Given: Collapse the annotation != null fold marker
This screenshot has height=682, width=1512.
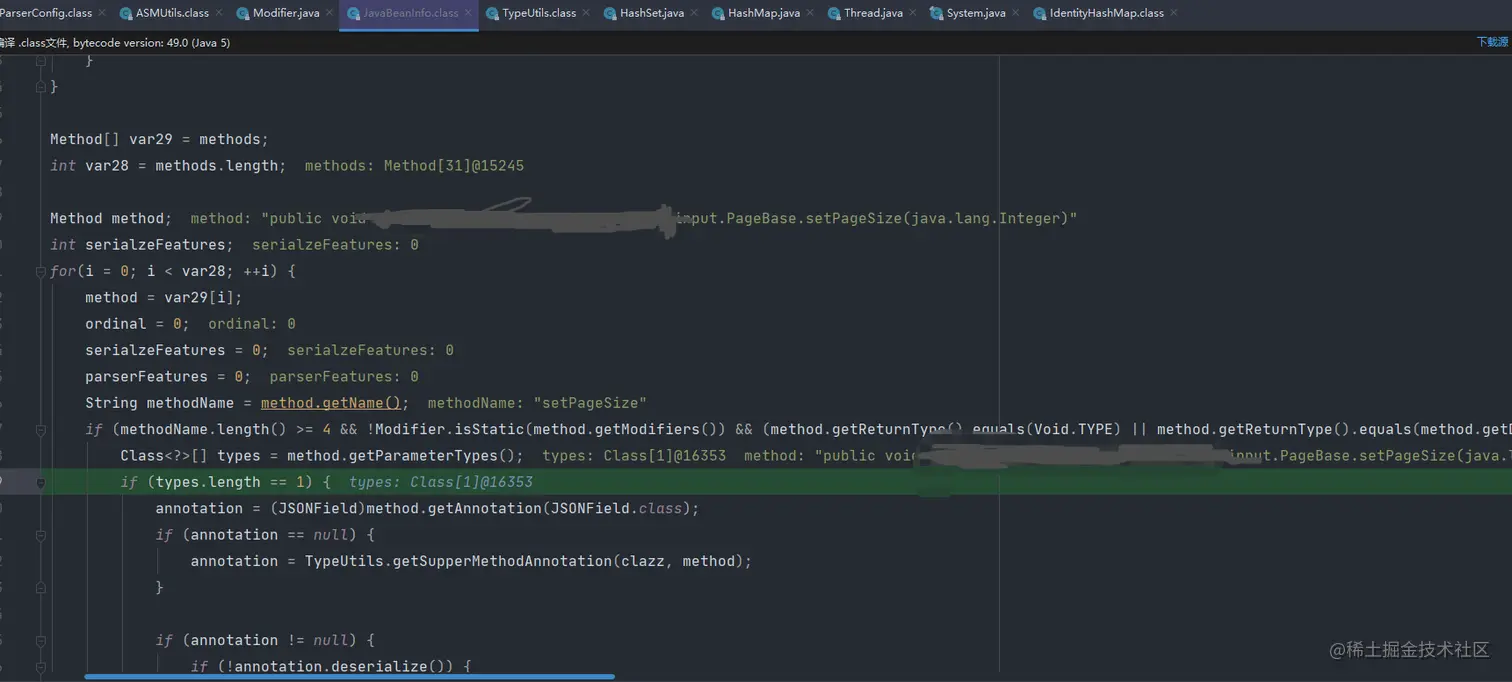Looking at the screenshot, I should click(x=41, y=641).
